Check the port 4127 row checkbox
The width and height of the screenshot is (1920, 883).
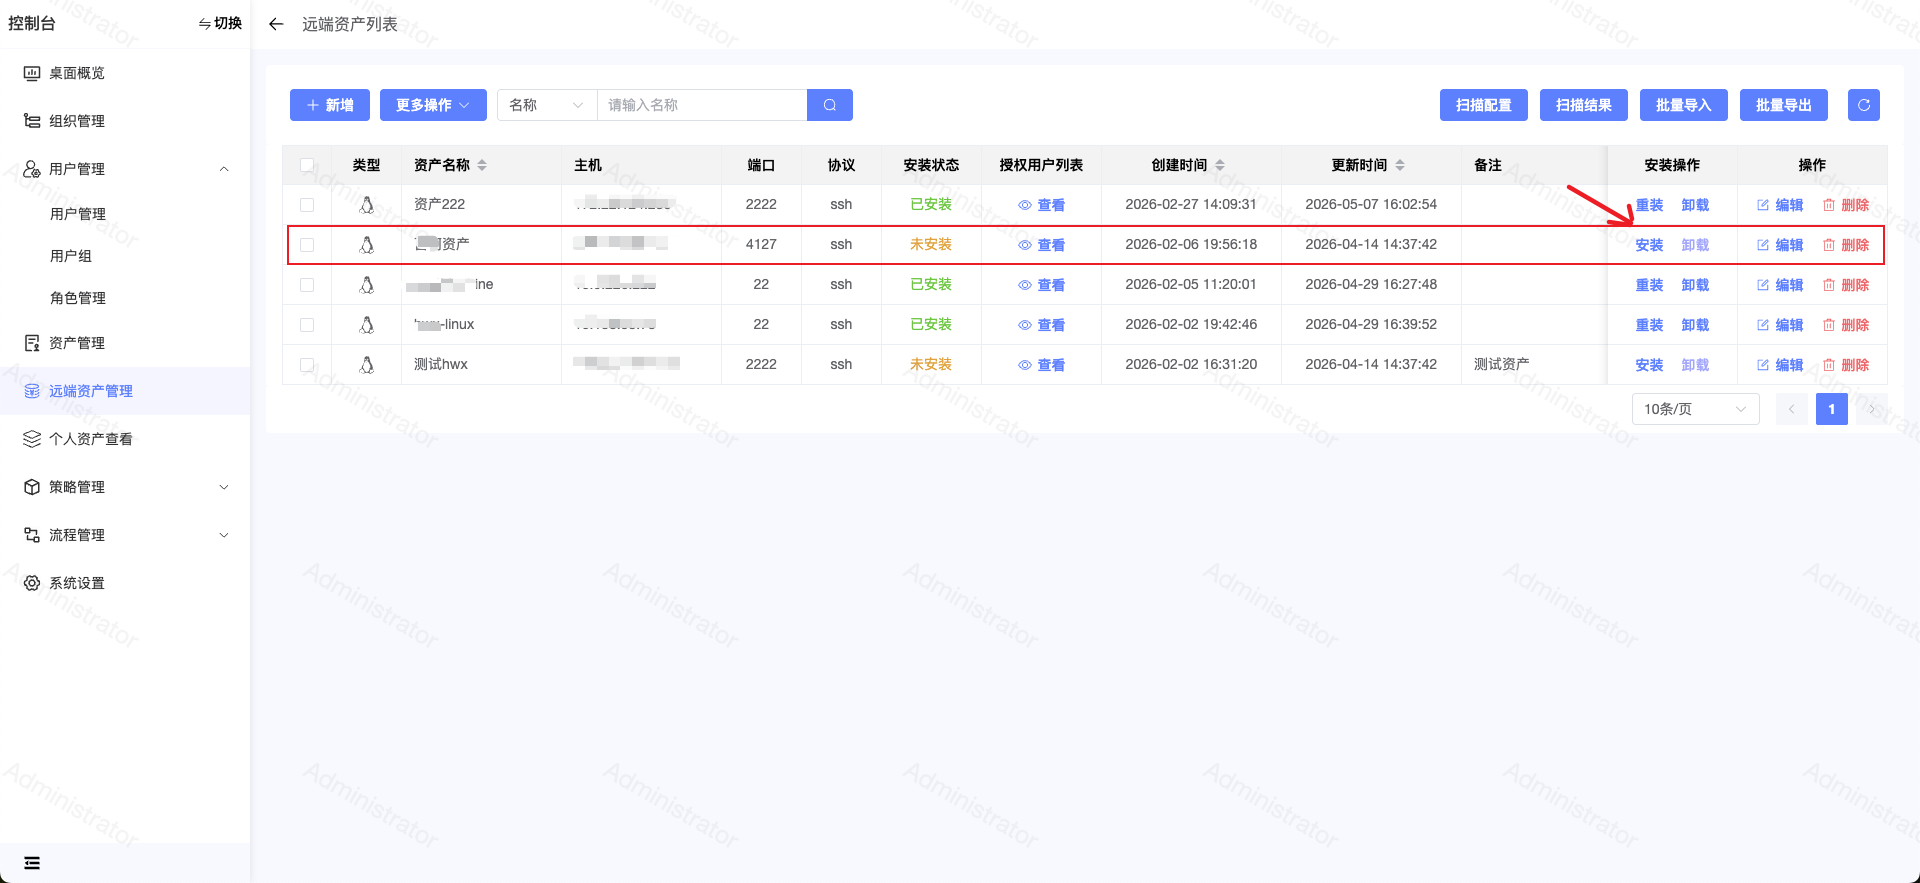pyautogui.click(x=307, y=245)
